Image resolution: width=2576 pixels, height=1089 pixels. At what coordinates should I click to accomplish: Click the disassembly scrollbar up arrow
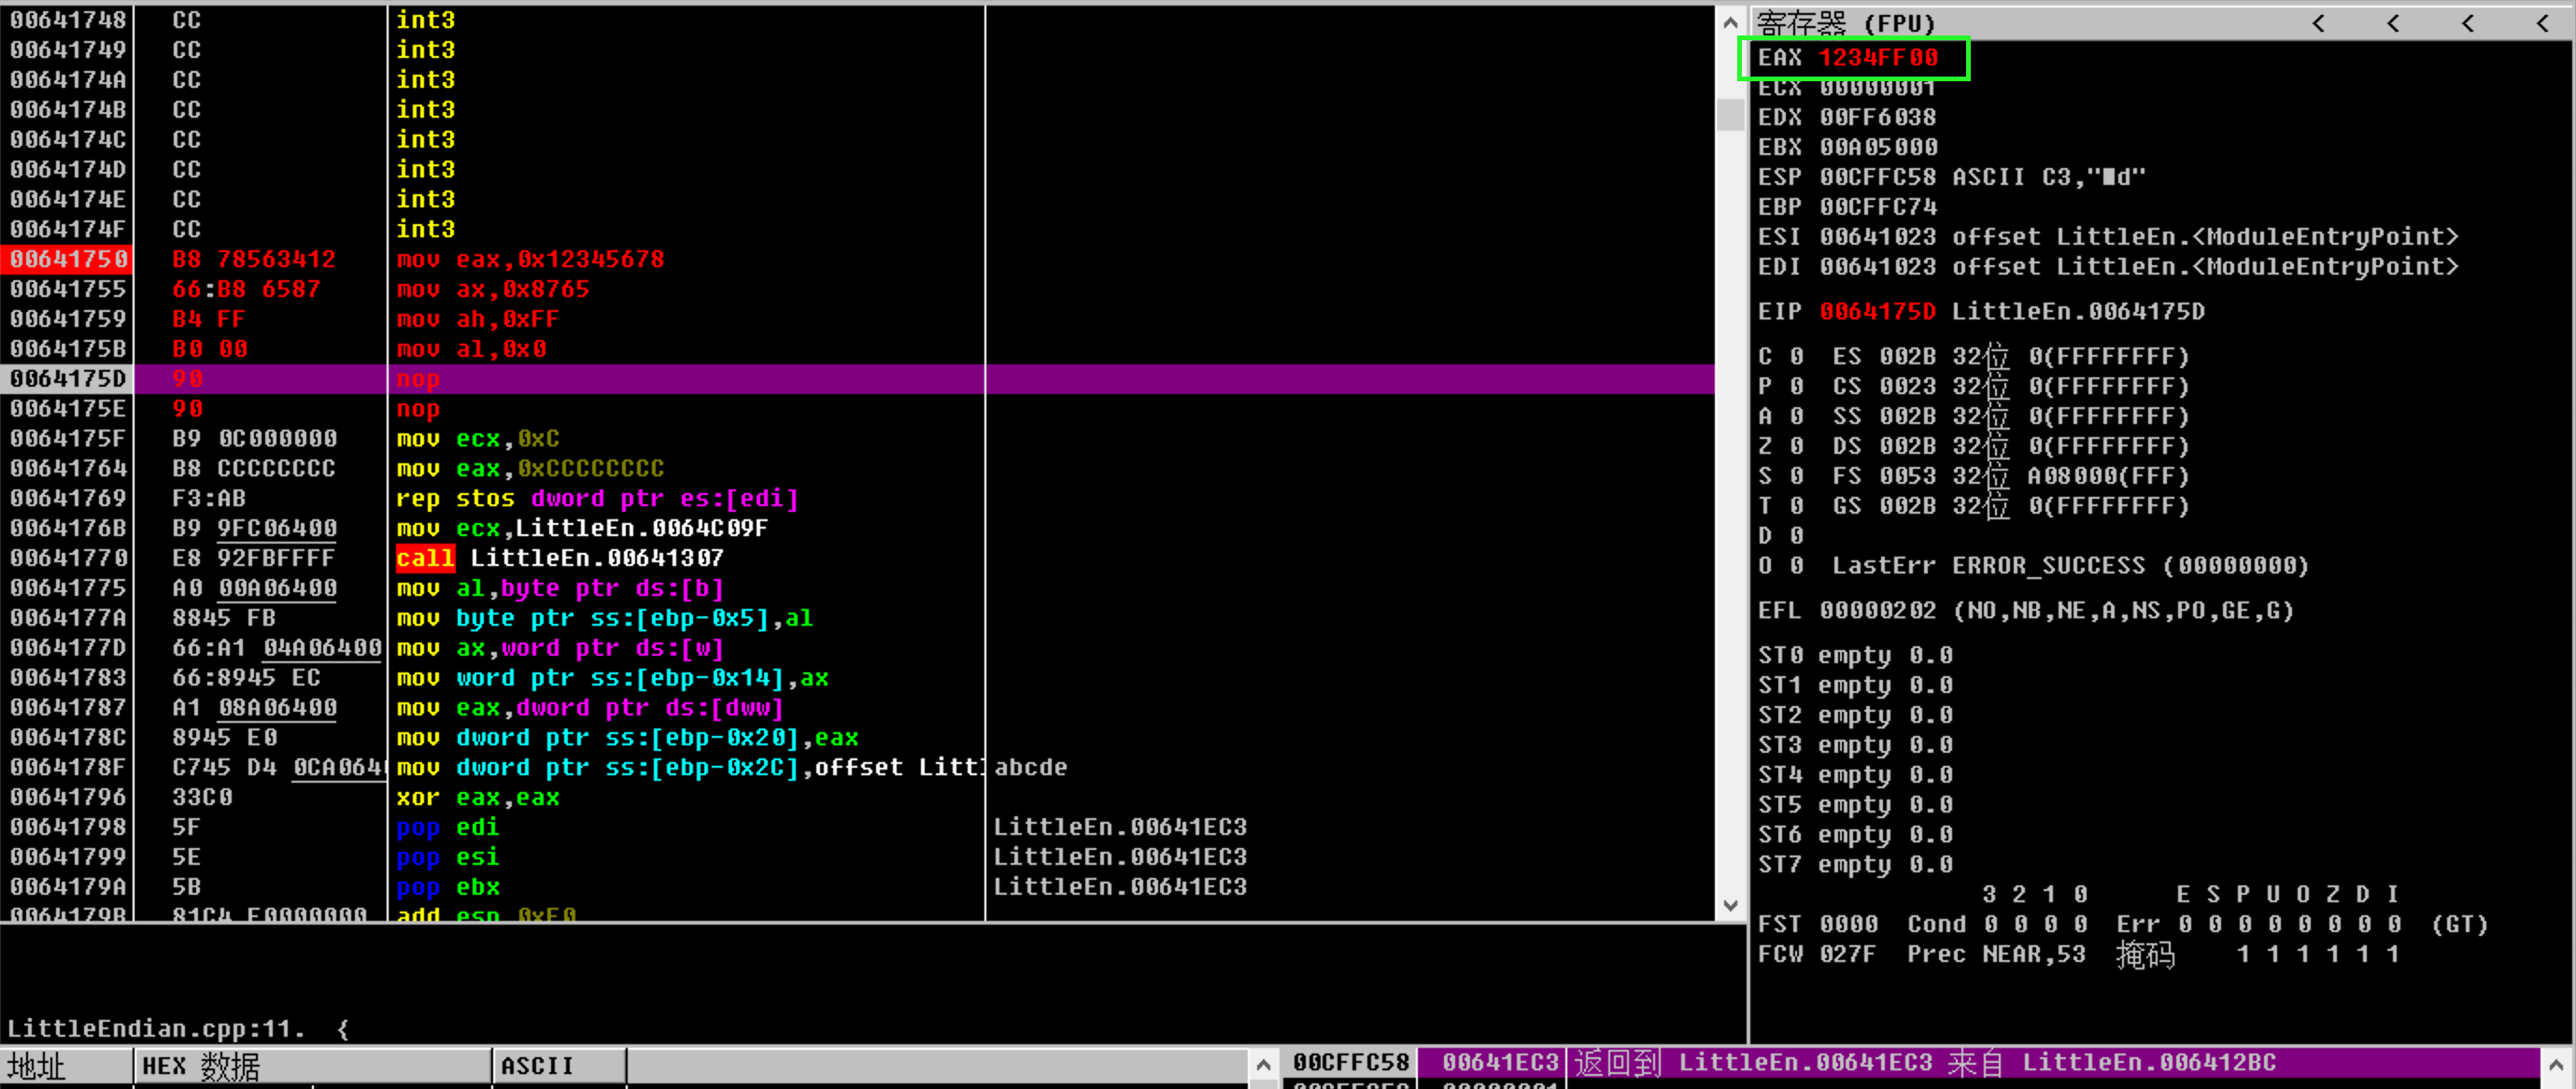pos(1730,21)
